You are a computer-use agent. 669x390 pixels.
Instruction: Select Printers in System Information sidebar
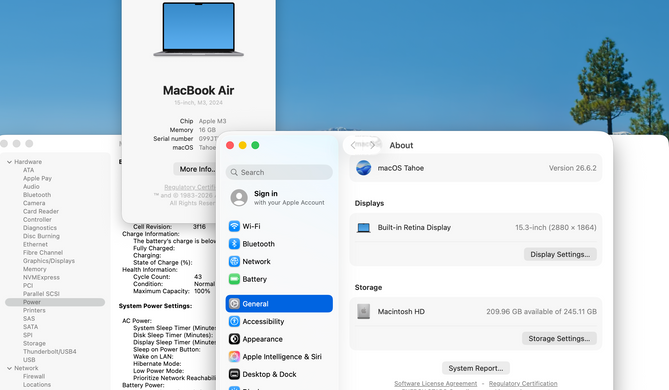(34, 310)
